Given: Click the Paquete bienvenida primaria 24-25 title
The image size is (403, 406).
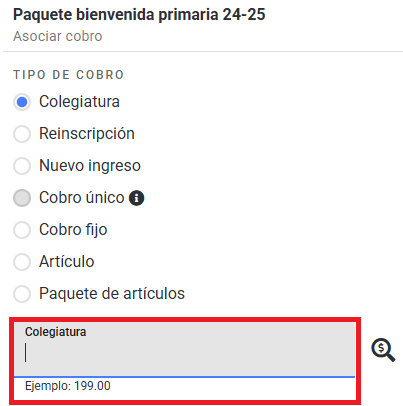Looking at the screenshot, I should (x=139, y=15).
